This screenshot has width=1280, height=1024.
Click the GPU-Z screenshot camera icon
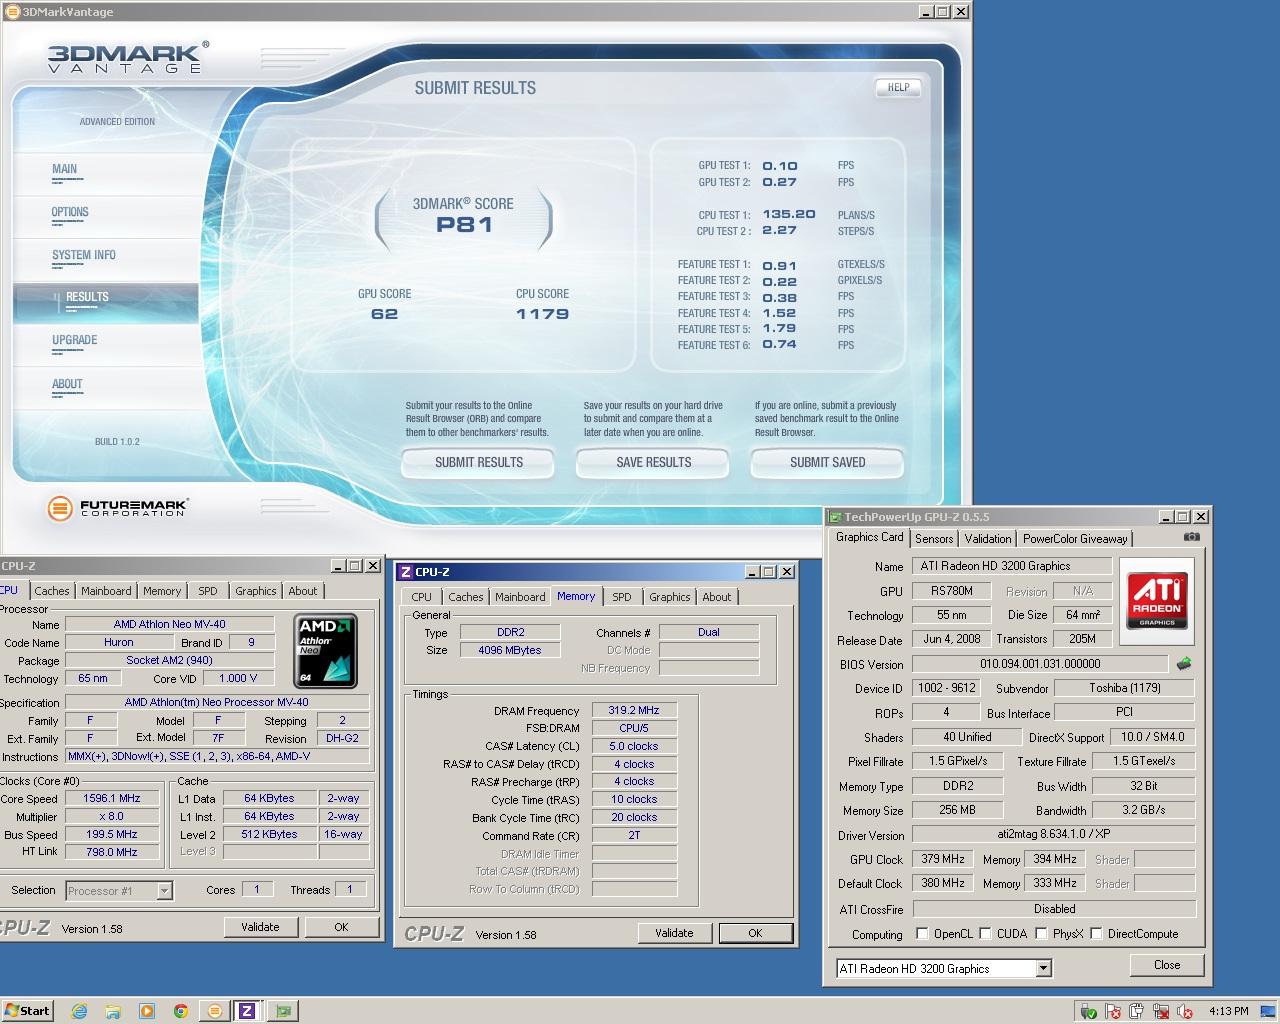coord(1192,537)
